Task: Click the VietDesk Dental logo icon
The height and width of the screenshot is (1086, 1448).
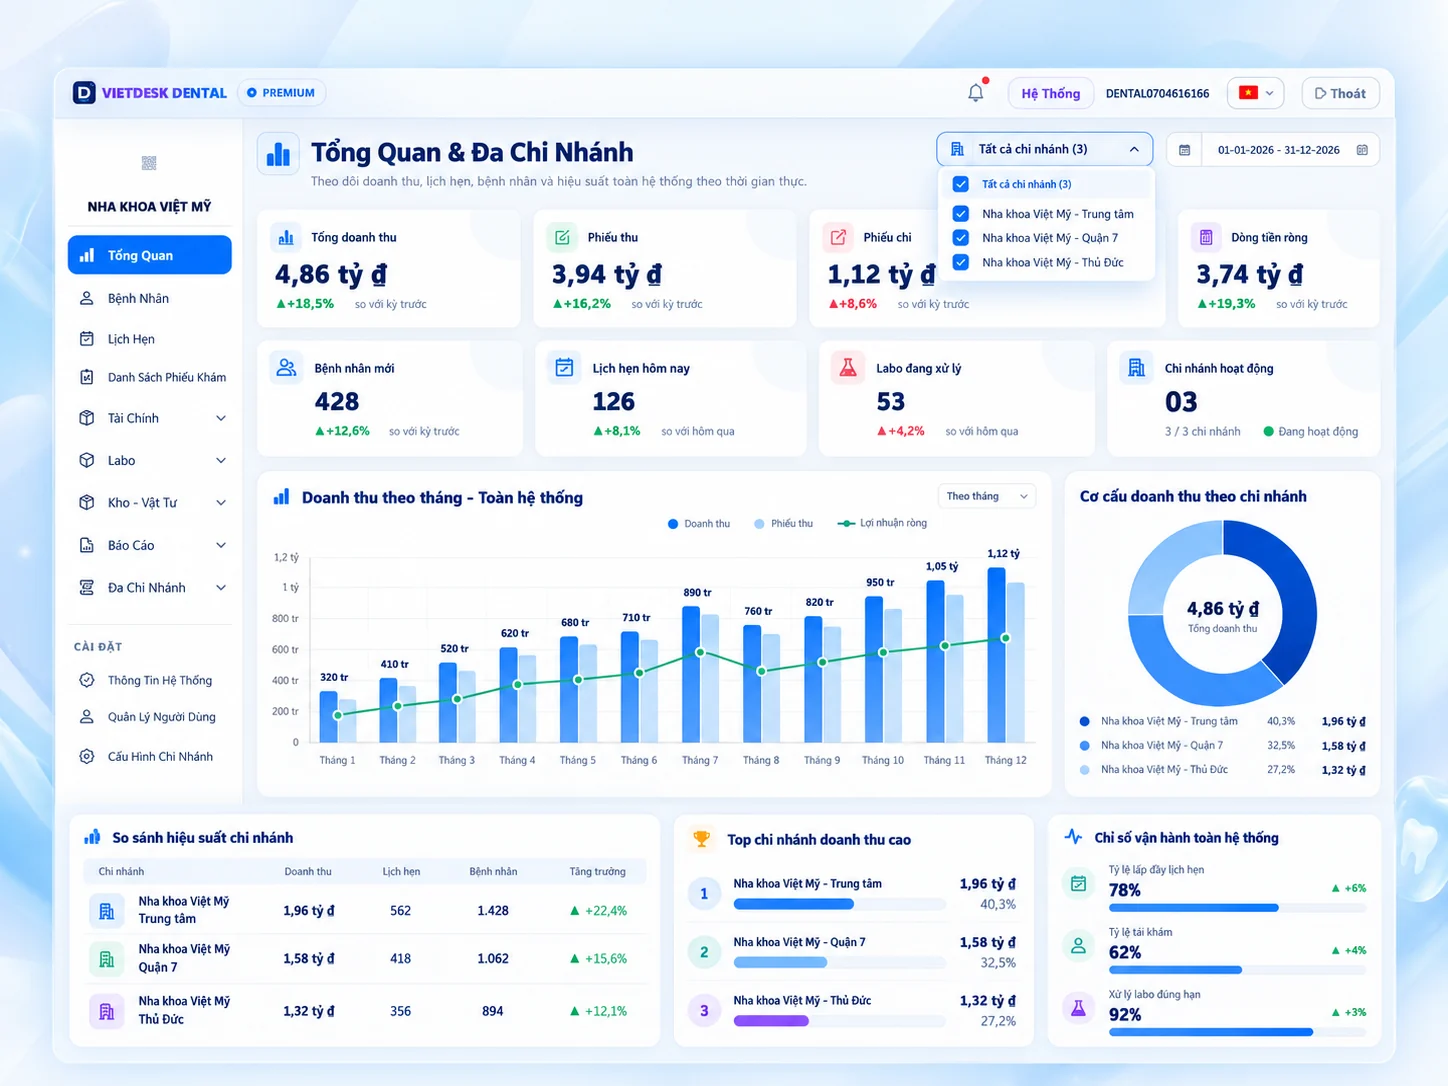Action: tap(84, 93)
